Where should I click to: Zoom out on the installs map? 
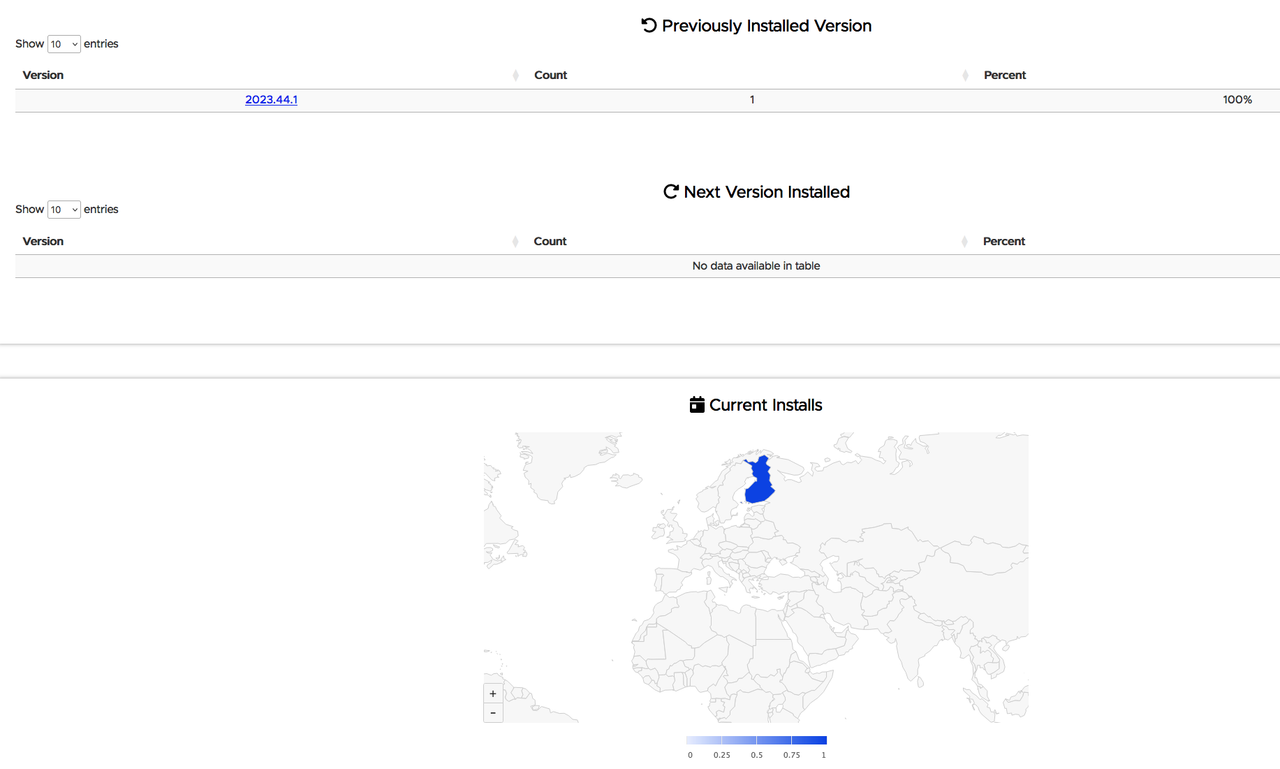click(x=493, y=713)
